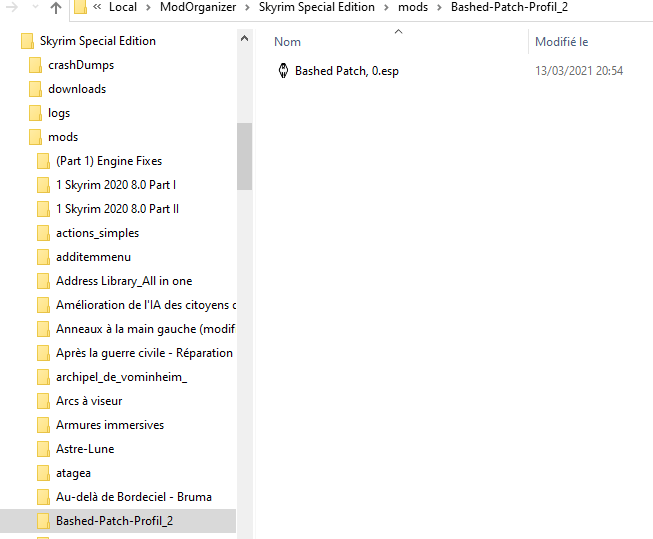Open the recent locations dropdown arrow
The image size is (653, 539).
[x=35, y=7]
